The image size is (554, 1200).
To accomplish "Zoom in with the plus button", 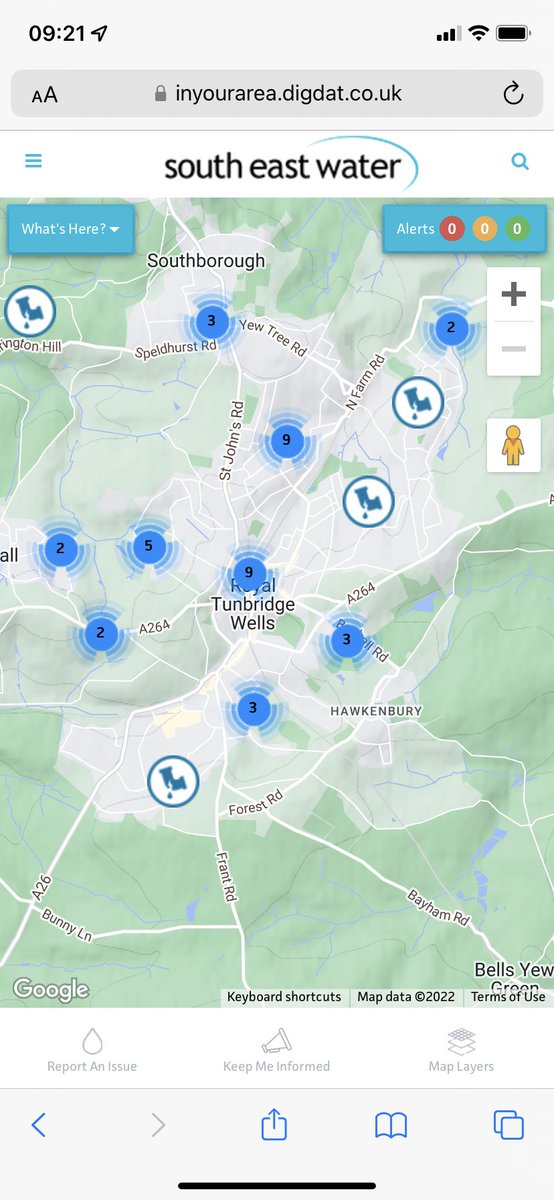I will (513, 294).
